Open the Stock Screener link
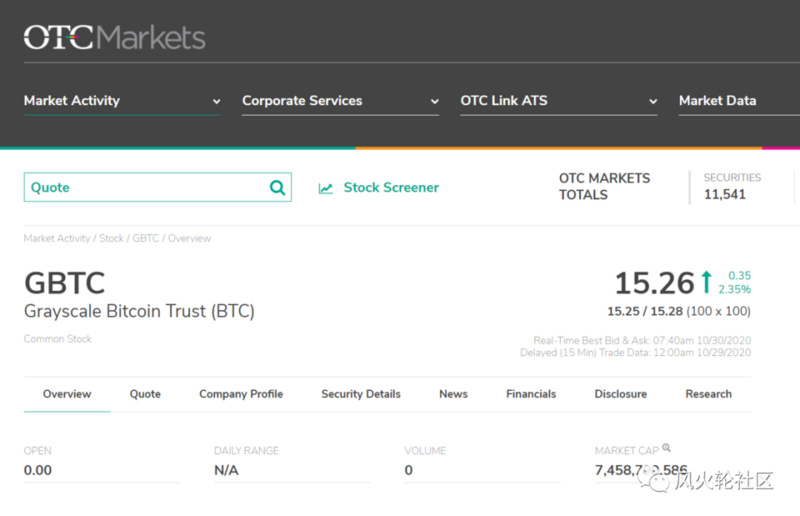Image resolution: width=800 pixels, height=516 pixels. pos(391,188)
